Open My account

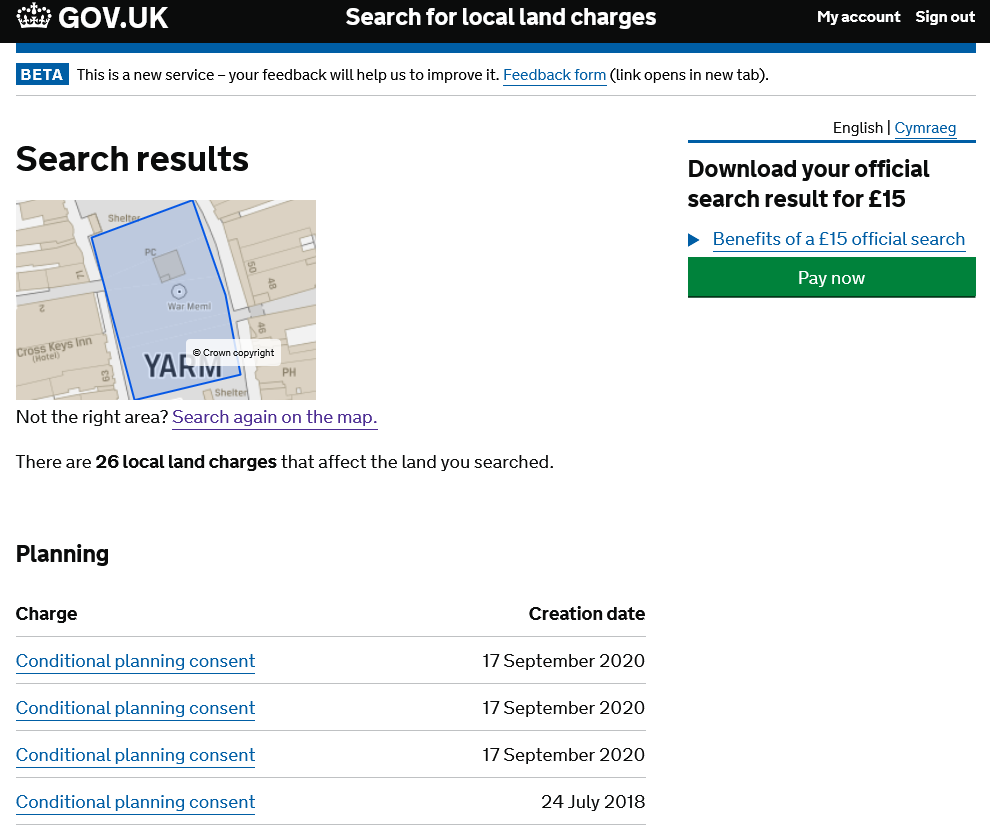tap(858, 17)
